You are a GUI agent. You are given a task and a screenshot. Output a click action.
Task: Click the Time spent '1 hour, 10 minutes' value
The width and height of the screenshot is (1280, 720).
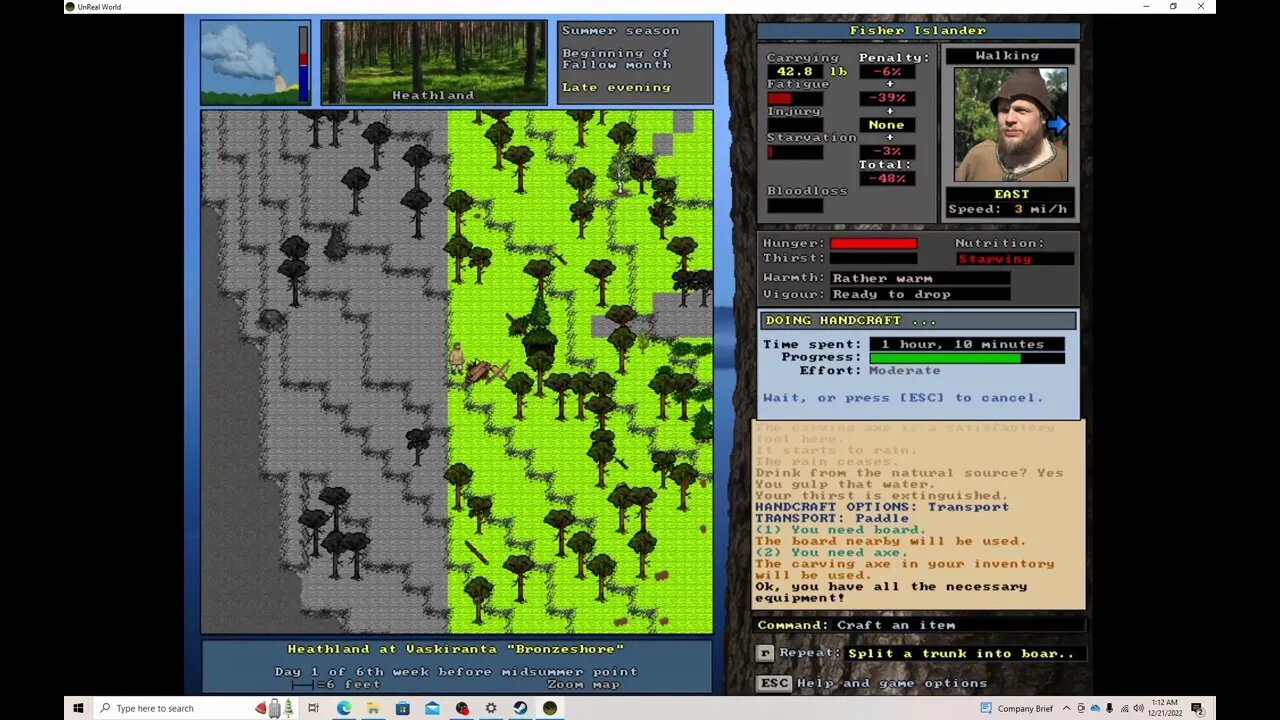[x=966, y=344]
